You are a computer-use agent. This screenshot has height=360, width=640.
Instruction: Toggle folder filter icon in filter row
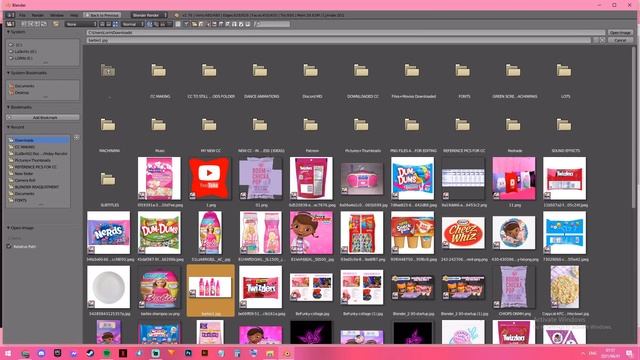(x=194, y=24)
